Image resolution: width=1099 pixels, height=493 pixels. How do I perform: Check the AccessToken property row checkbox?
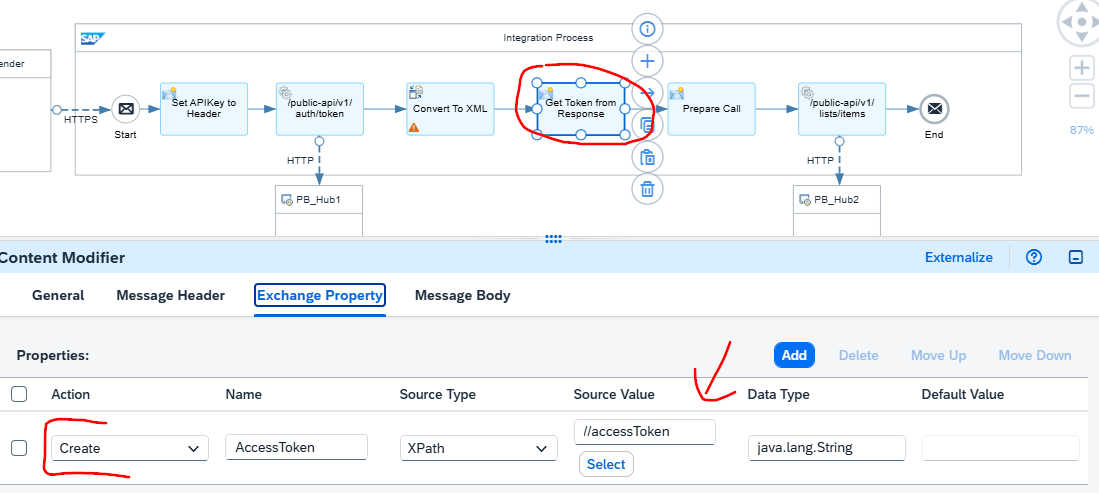pos(19,447)
